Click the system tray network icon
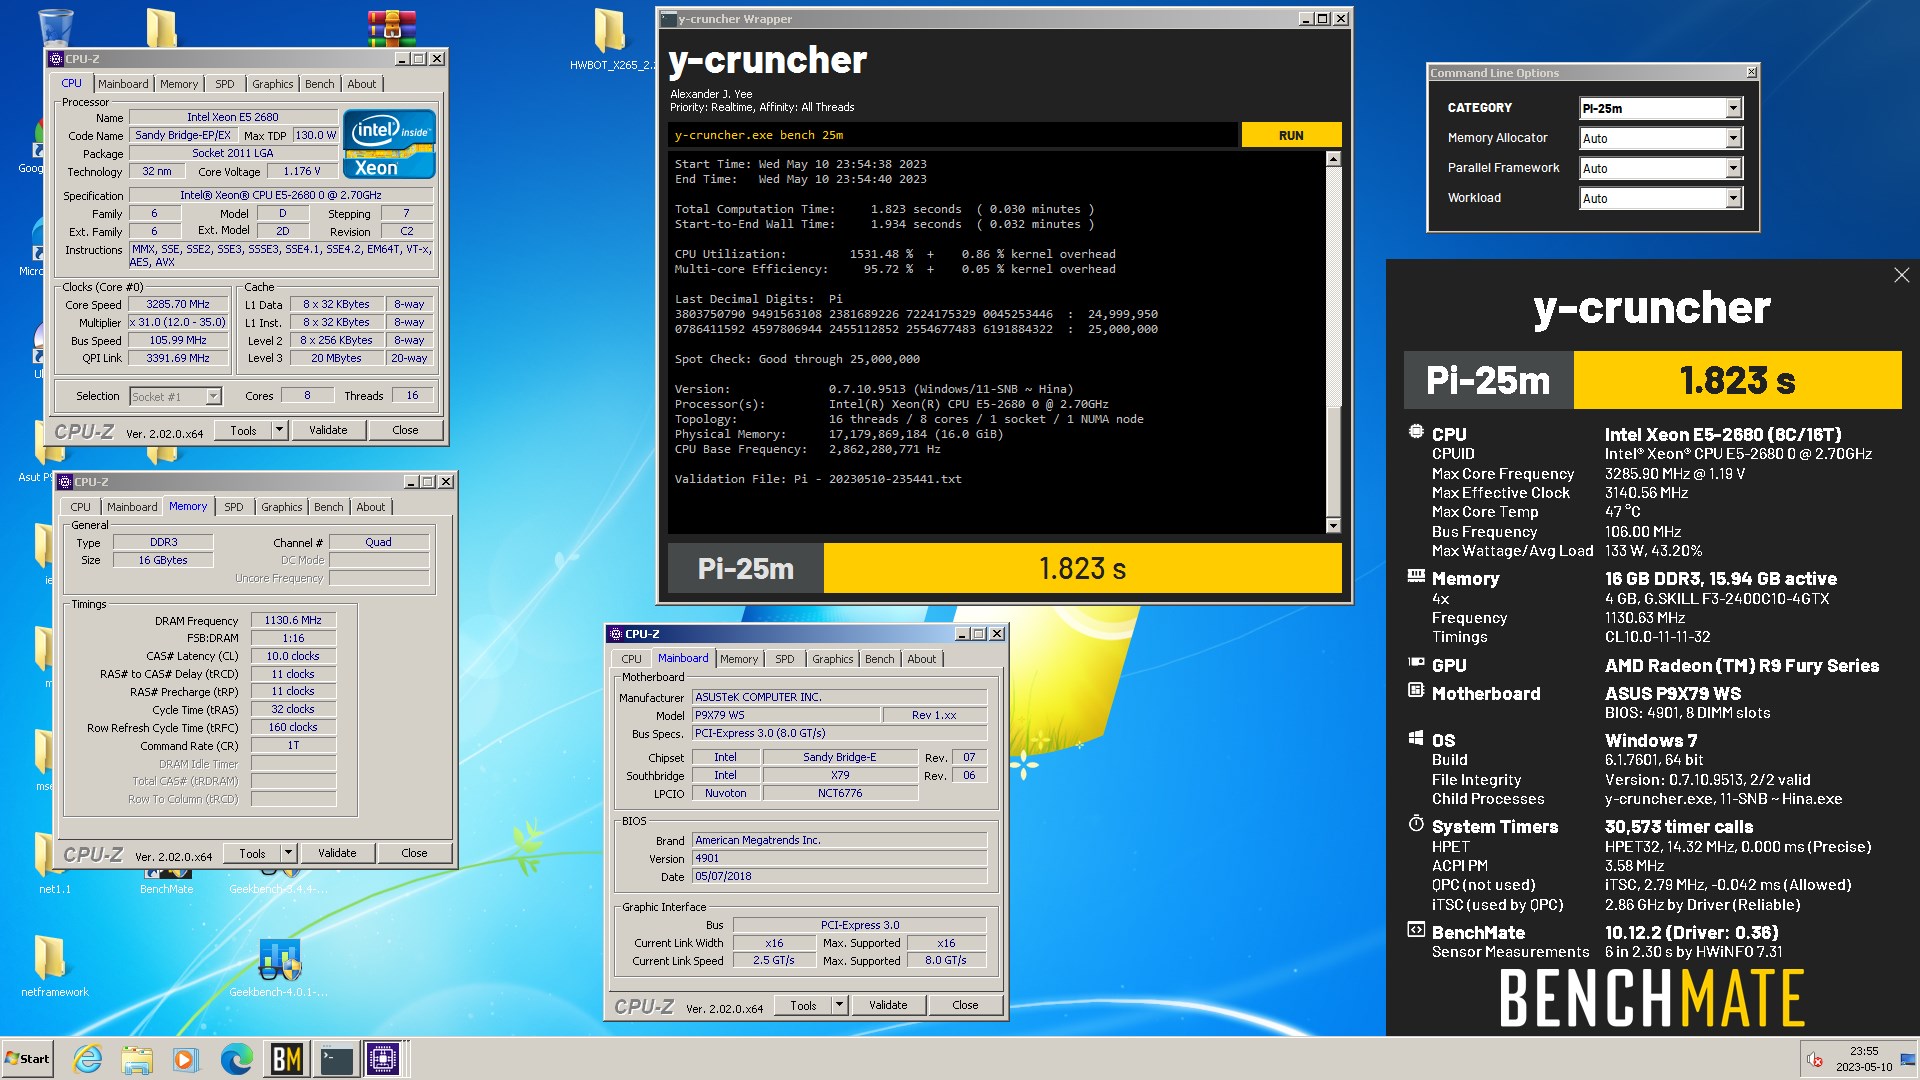Screen dimensions: 1920x1080 (x=1907, y=1060)
